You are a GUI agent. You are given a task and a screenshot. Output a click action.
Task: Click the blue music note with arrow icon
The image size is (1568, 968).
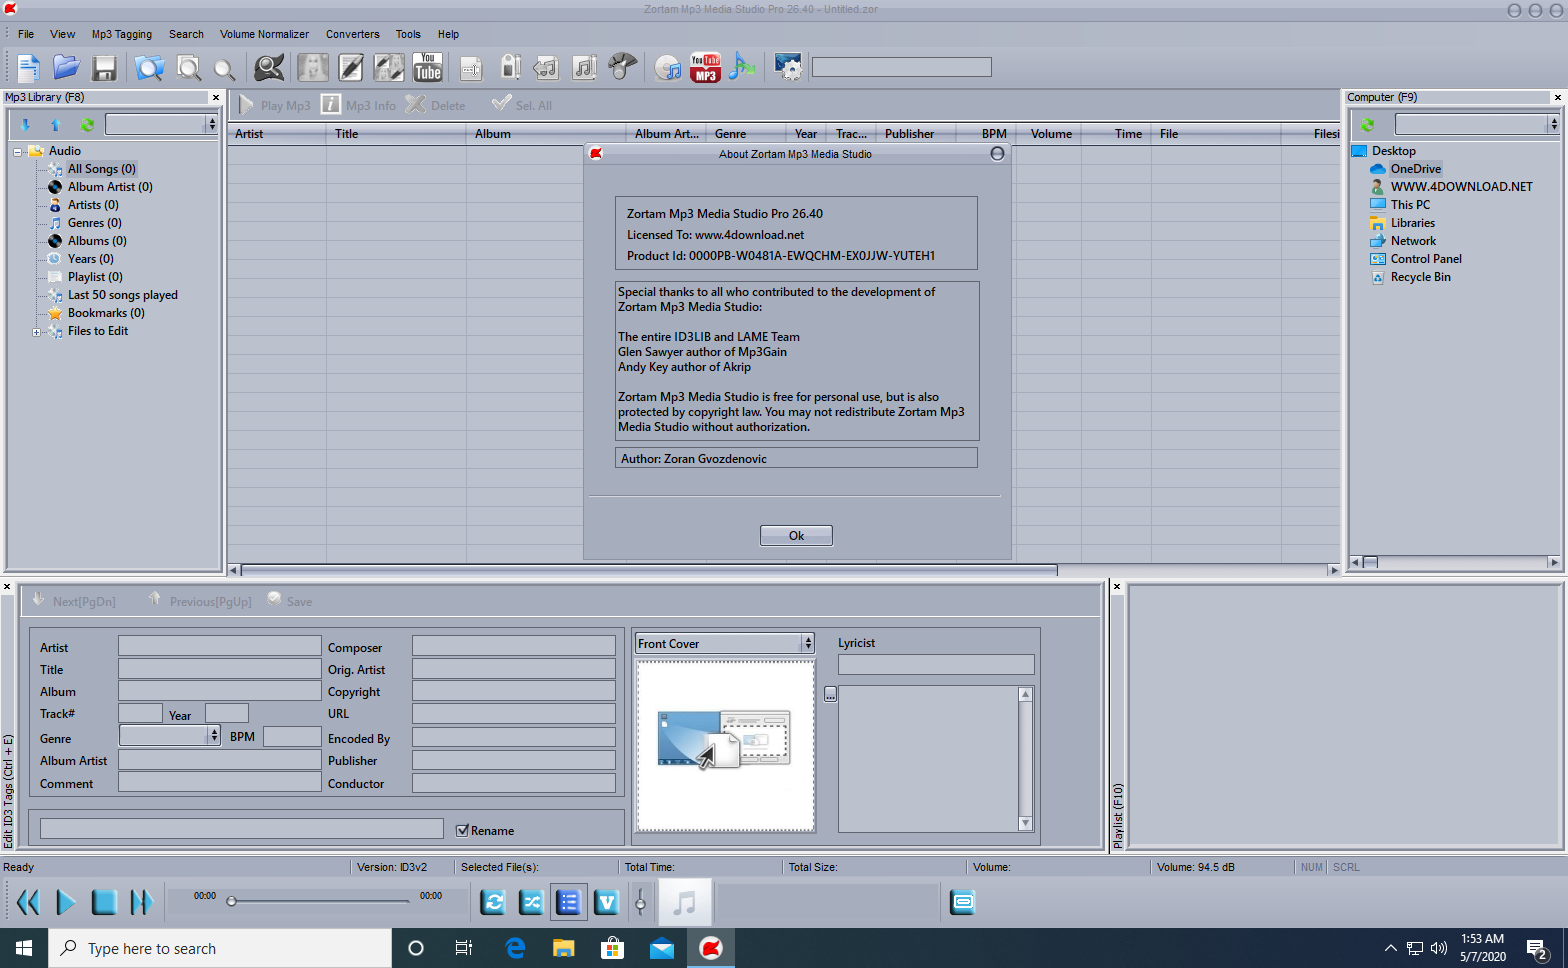(742, 67)
